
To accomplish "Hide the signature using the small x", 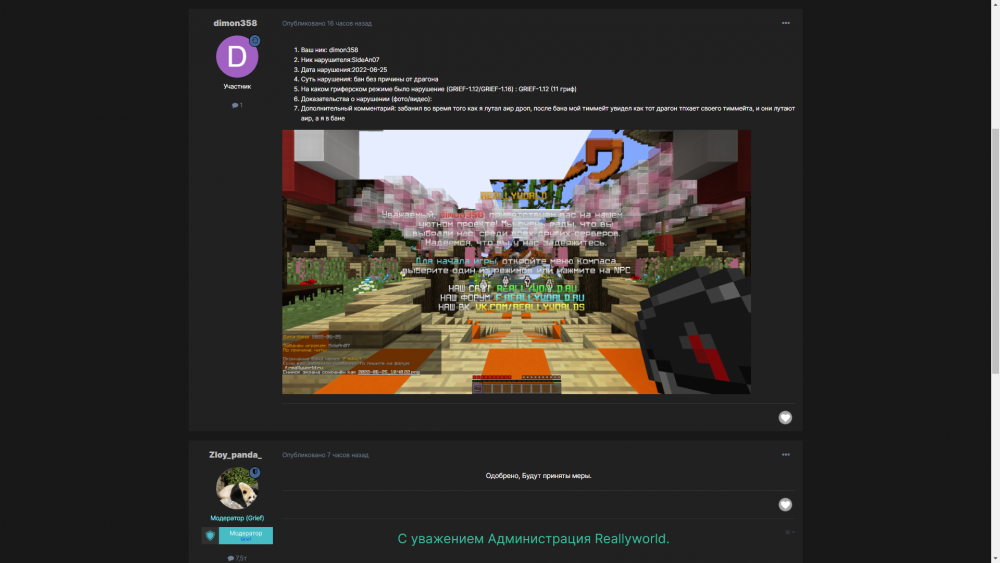I will click(788, 532).
